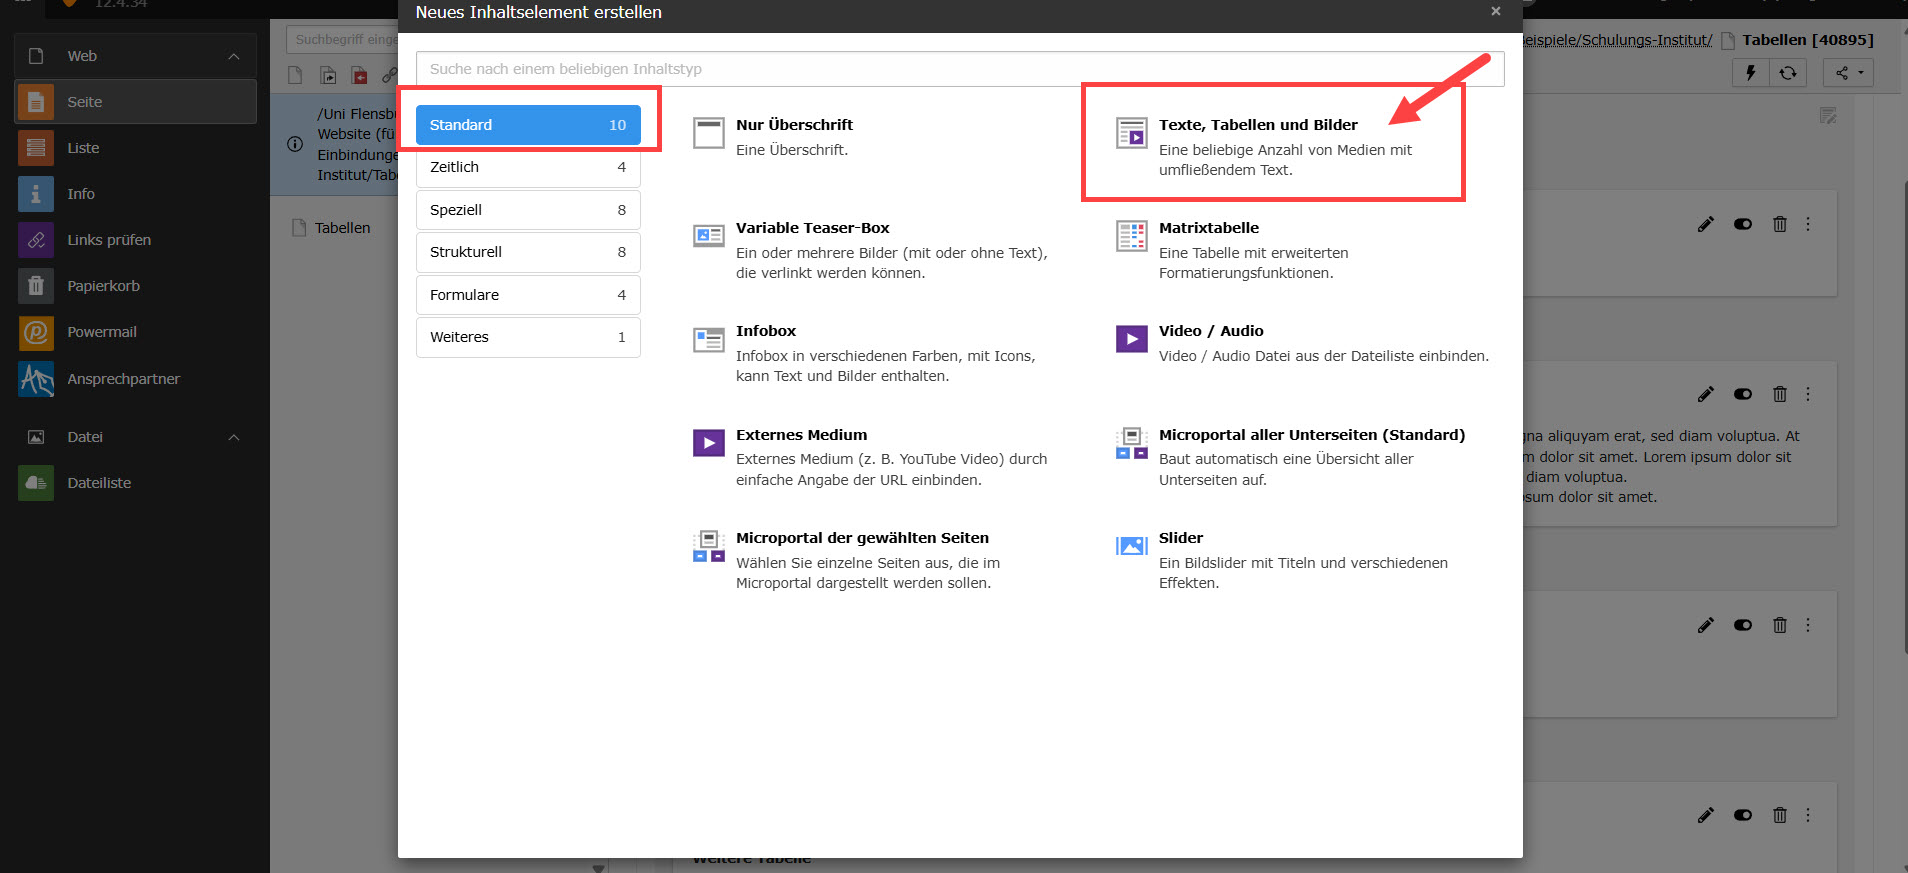Select the Video / Audio icon
Image resolution: width=1908 pixels, height=873 pixels.
tap(1131, 340)
